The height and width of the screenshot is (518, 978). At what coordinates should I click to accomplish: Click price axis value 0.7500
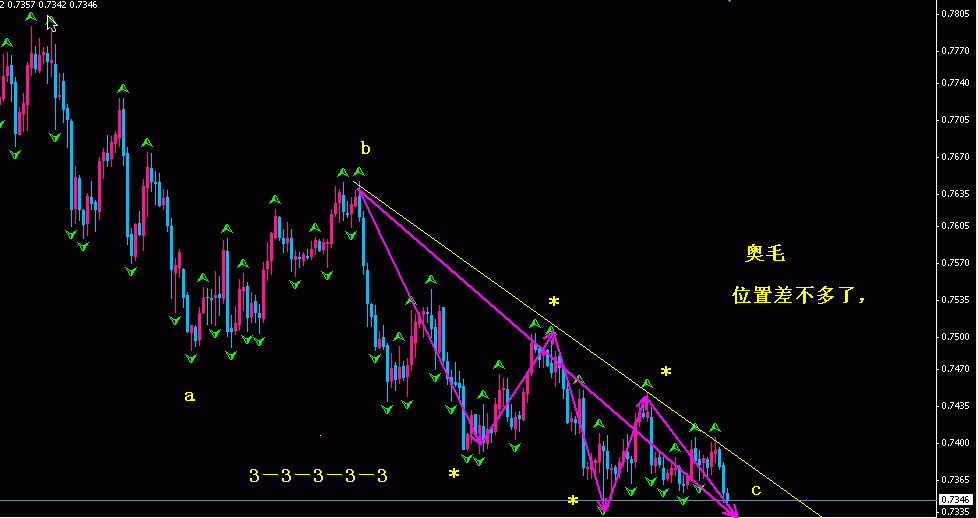click(956, 337)
